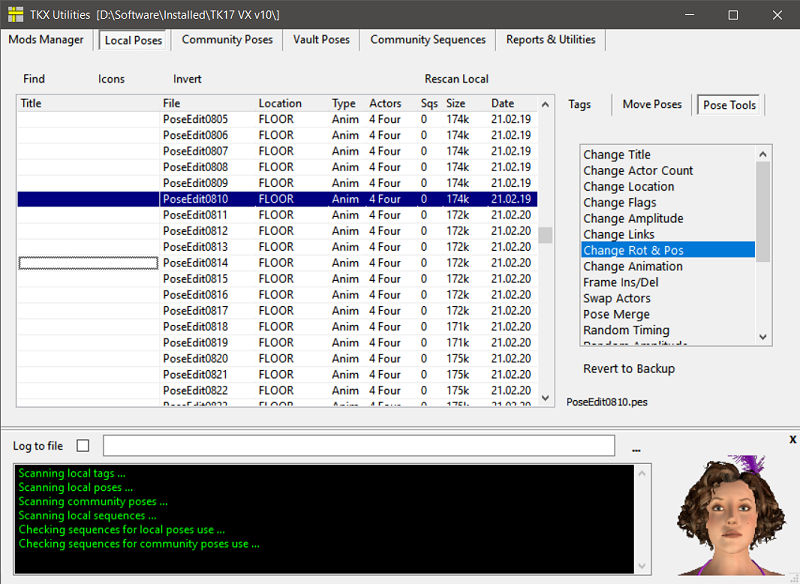The height and width of the screenshot is (584, 800).
Task: Click the title cell of PoseEdit0814
Action: [x=88, y=263]
